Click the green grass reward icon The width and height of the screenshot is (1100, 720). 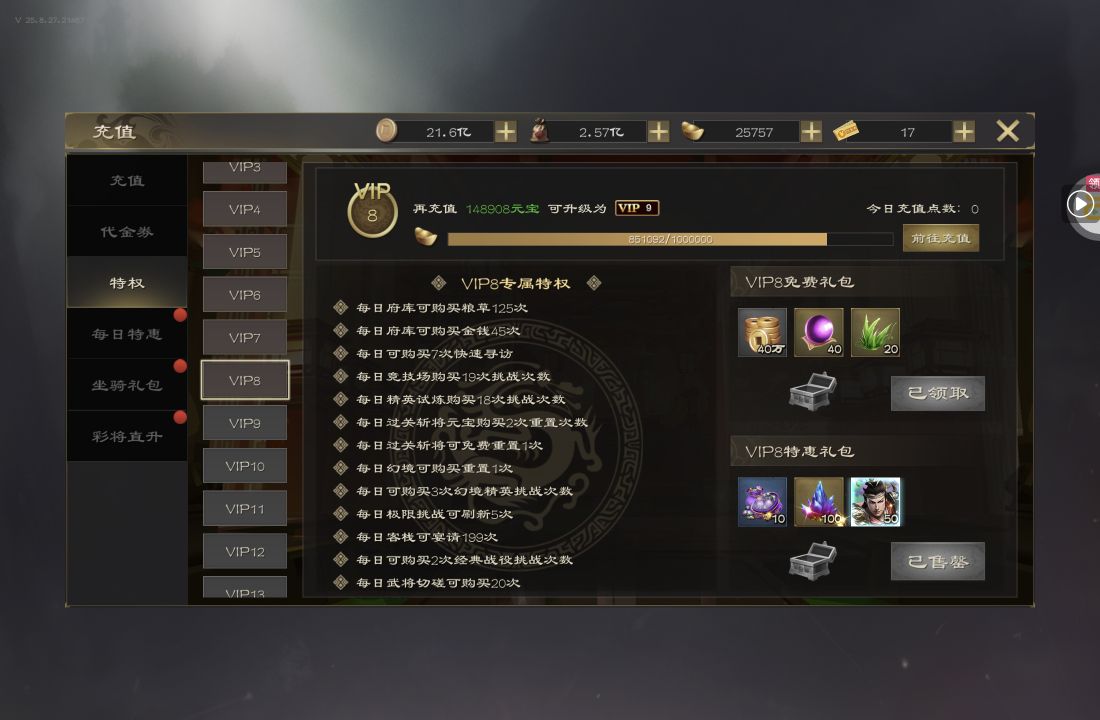pos(875,332)
